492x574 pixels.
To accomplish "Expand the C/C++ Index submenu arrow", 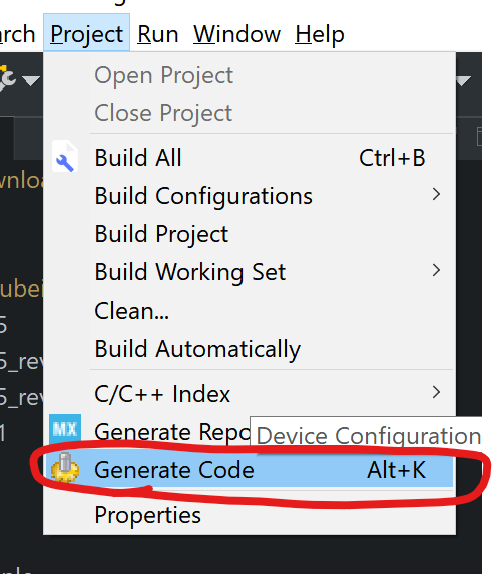I will 436,392.
